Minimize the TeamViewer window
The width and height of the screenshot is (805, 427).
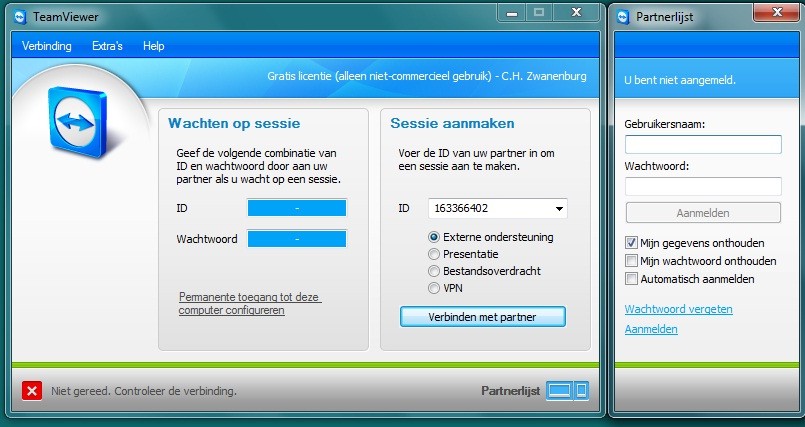coord(512,13)
